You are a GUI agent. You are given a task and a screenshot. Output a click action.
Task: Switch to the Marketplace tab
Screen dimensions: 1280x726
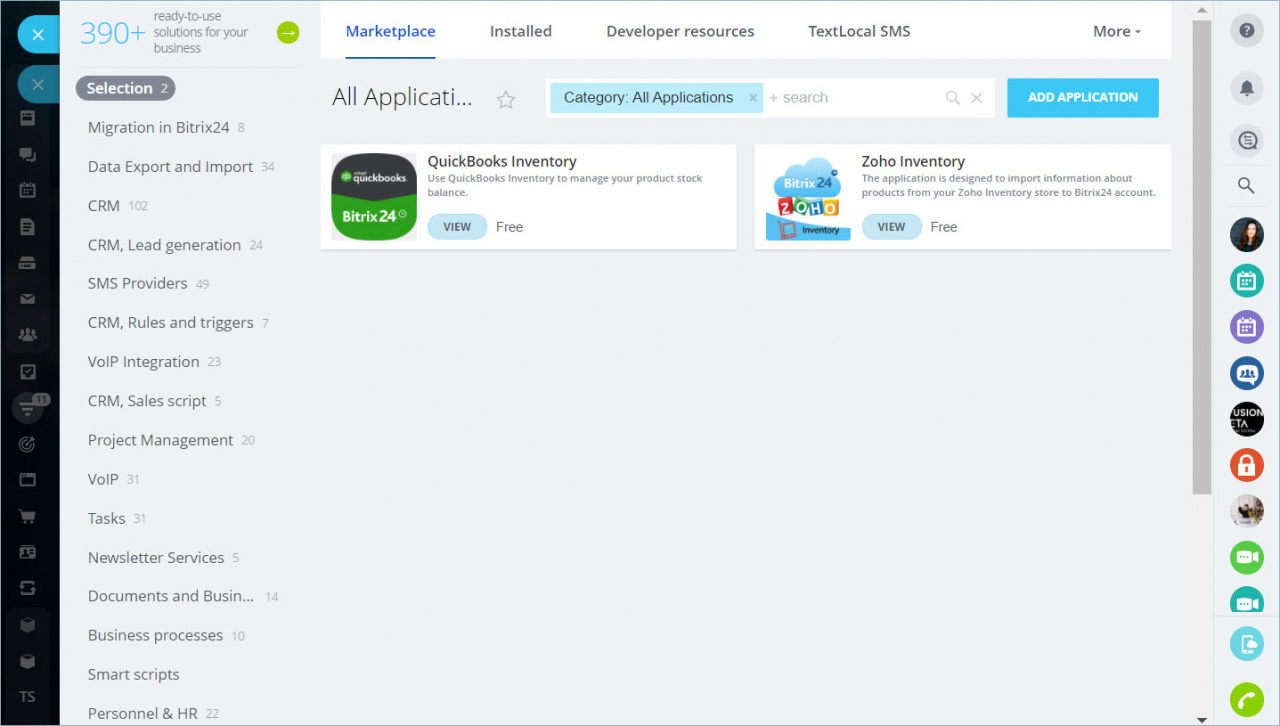[x=390, y=31]
